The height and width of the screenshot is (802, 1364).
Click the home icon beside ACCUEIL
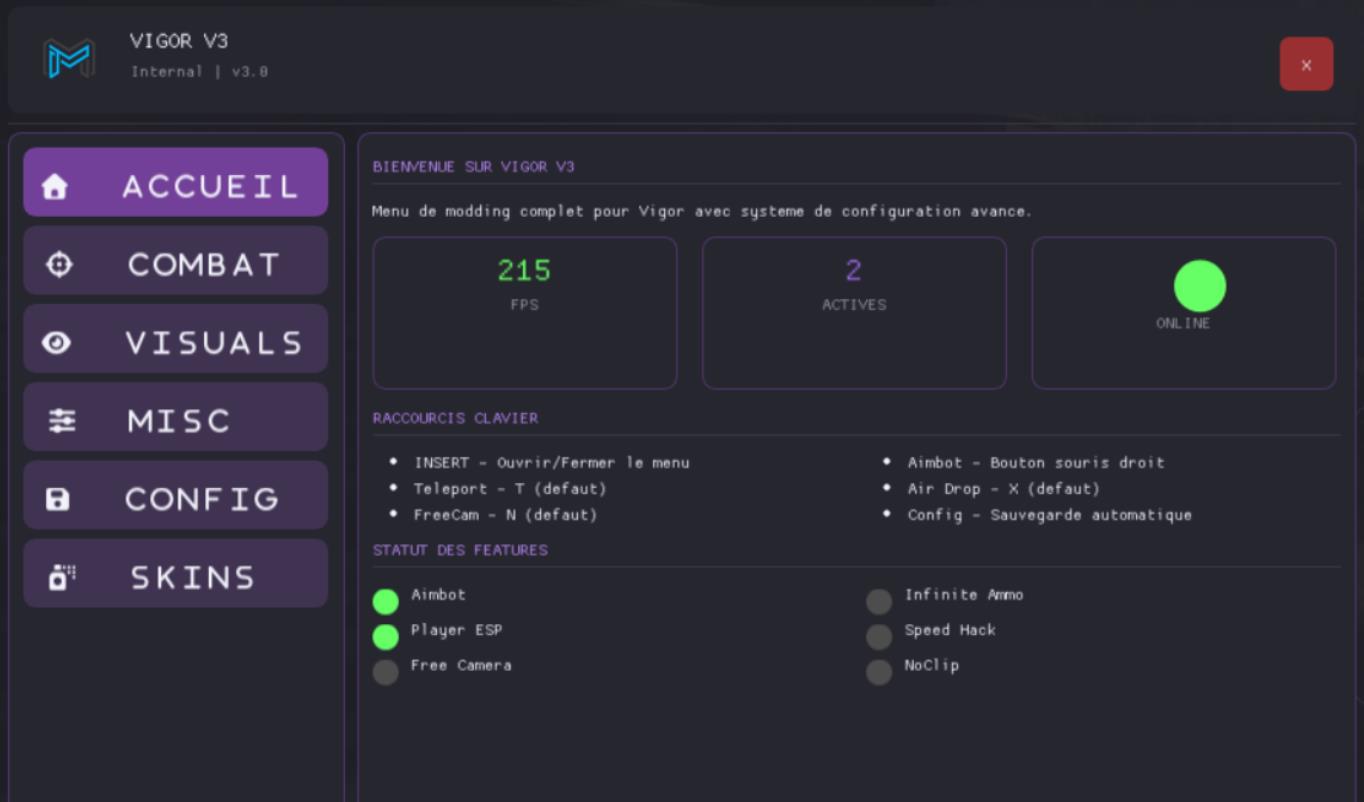(x=55, y=186)
